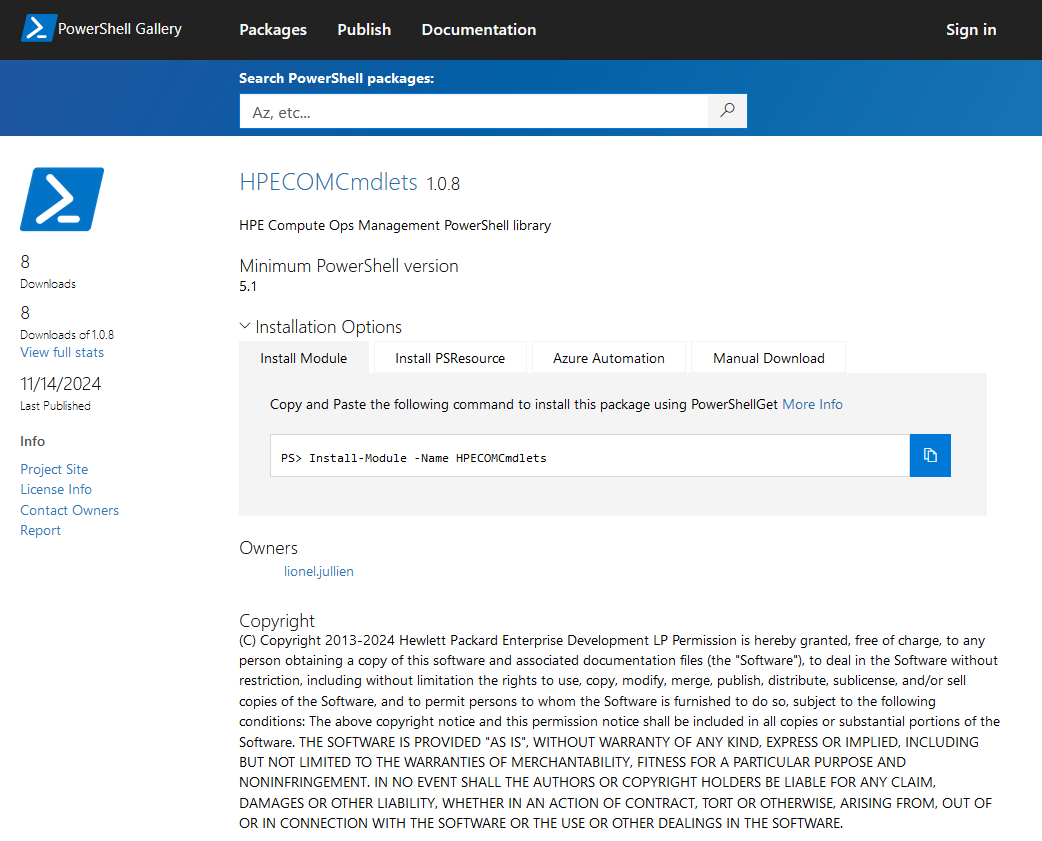Open the Packages menu item
This screenshot has width=1042, height=841.
point(273,30)
